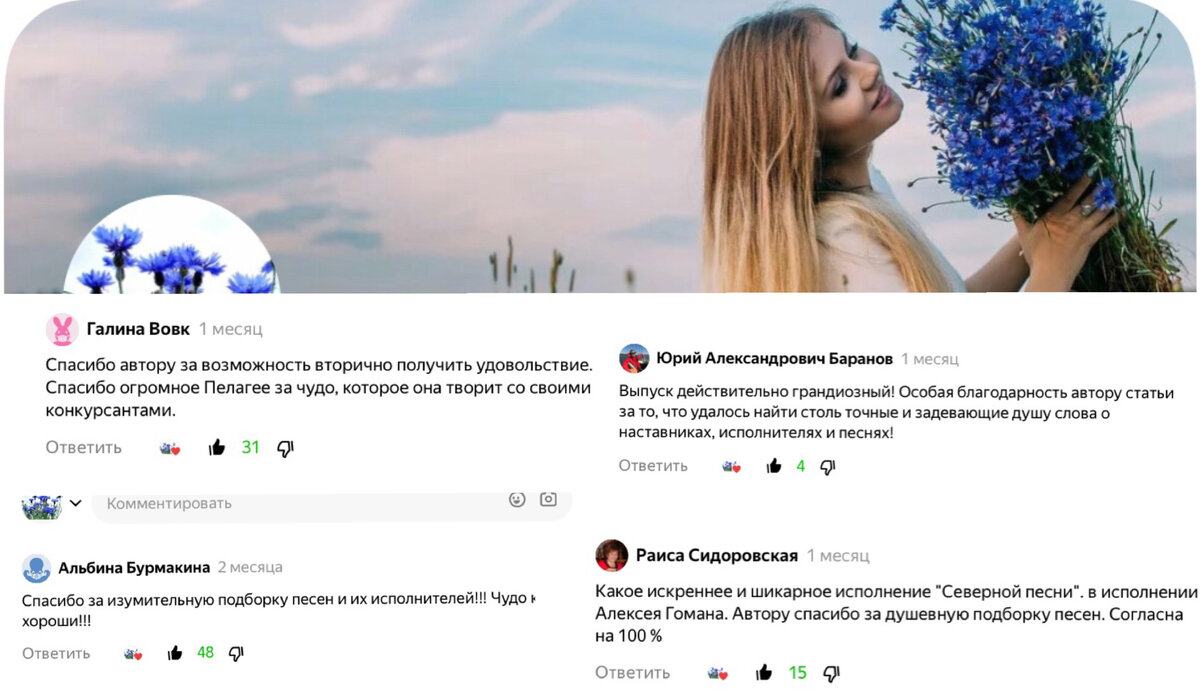The image size is (1200, 696).
Task: Open emoji picker in comment field
Action: point(517,499)
